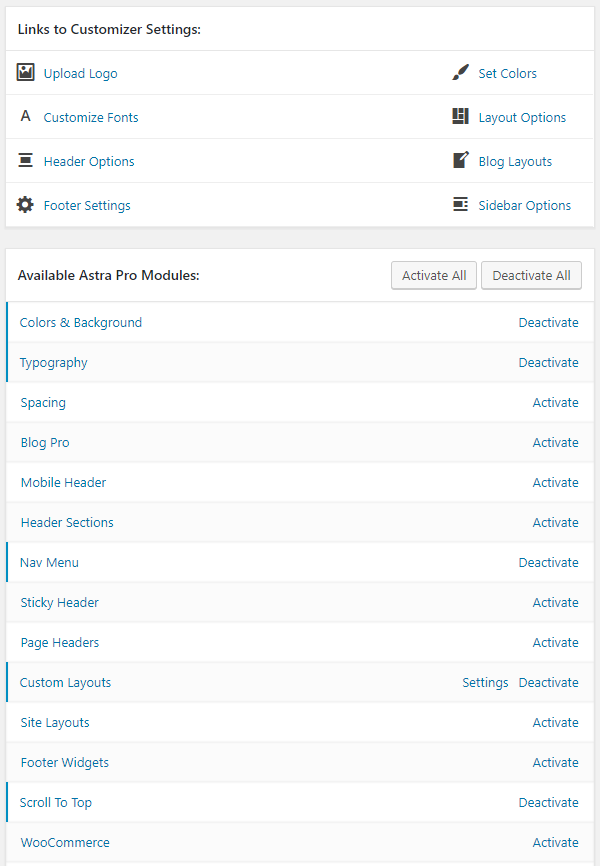Click the grid icon beside Layout Options
This screenshot has height=866, width=600.
pos(460,116)
